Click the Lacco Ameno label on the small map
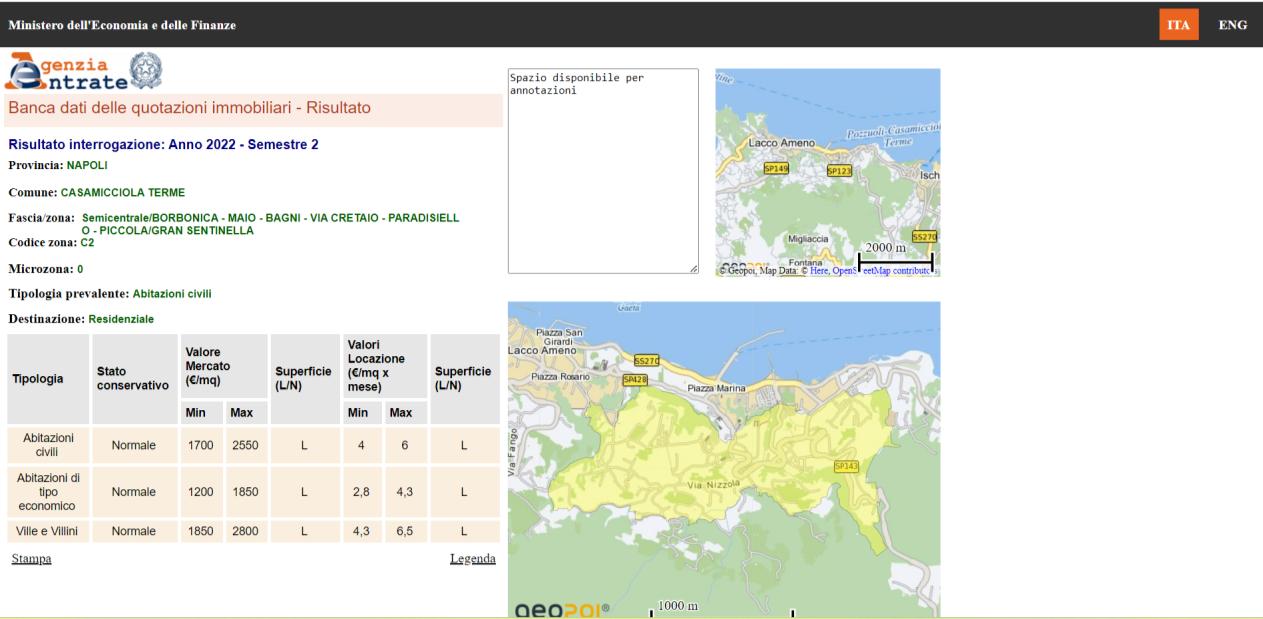Image resolution: width=1263 pixels, height=619 pixels. (782, 143)
